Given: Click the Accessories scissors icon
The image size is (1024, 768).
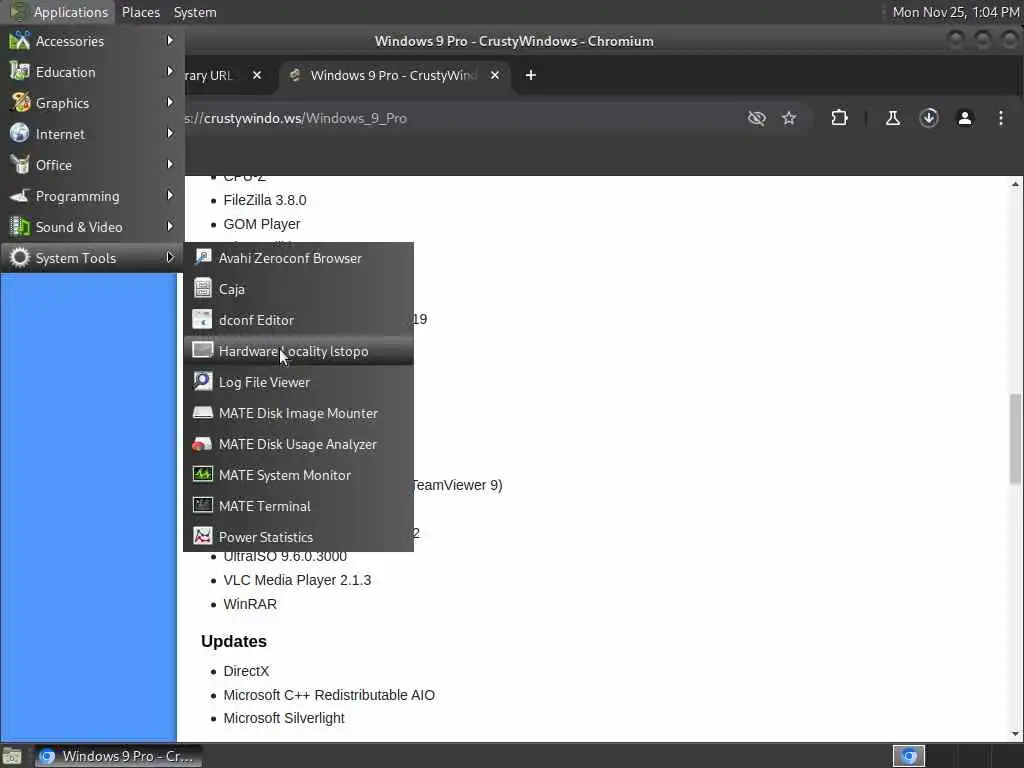Looking at the screenshot, I should point(20,40).
